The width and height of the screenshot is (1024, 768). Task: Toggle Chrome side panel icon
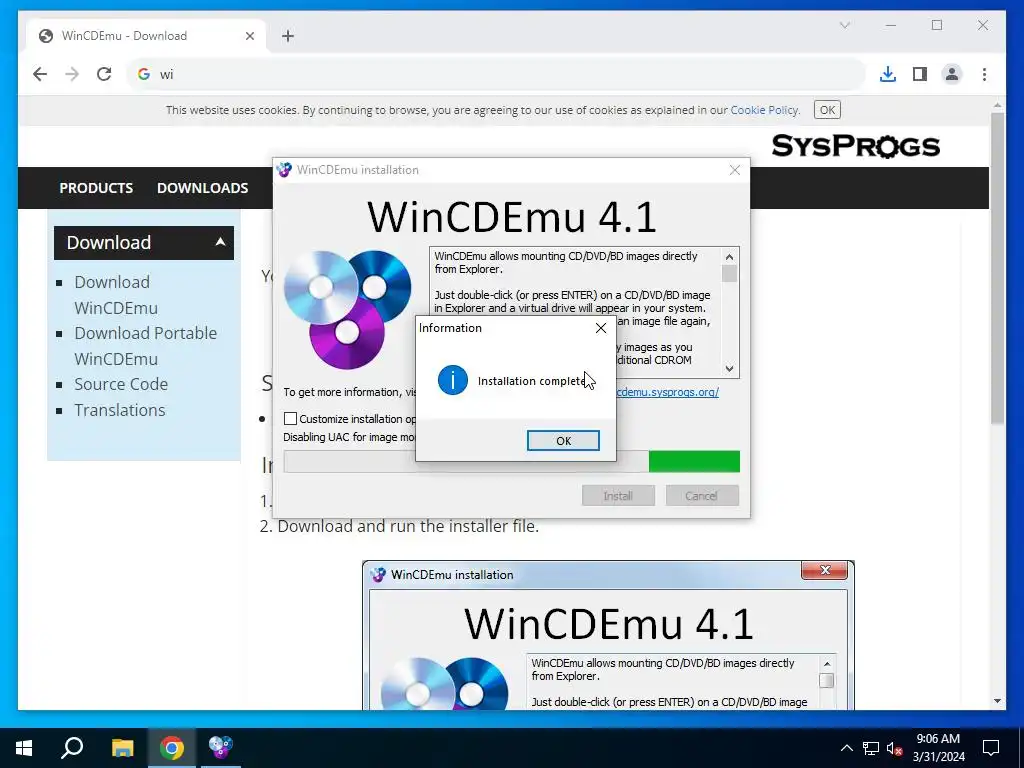coord(920,74)
